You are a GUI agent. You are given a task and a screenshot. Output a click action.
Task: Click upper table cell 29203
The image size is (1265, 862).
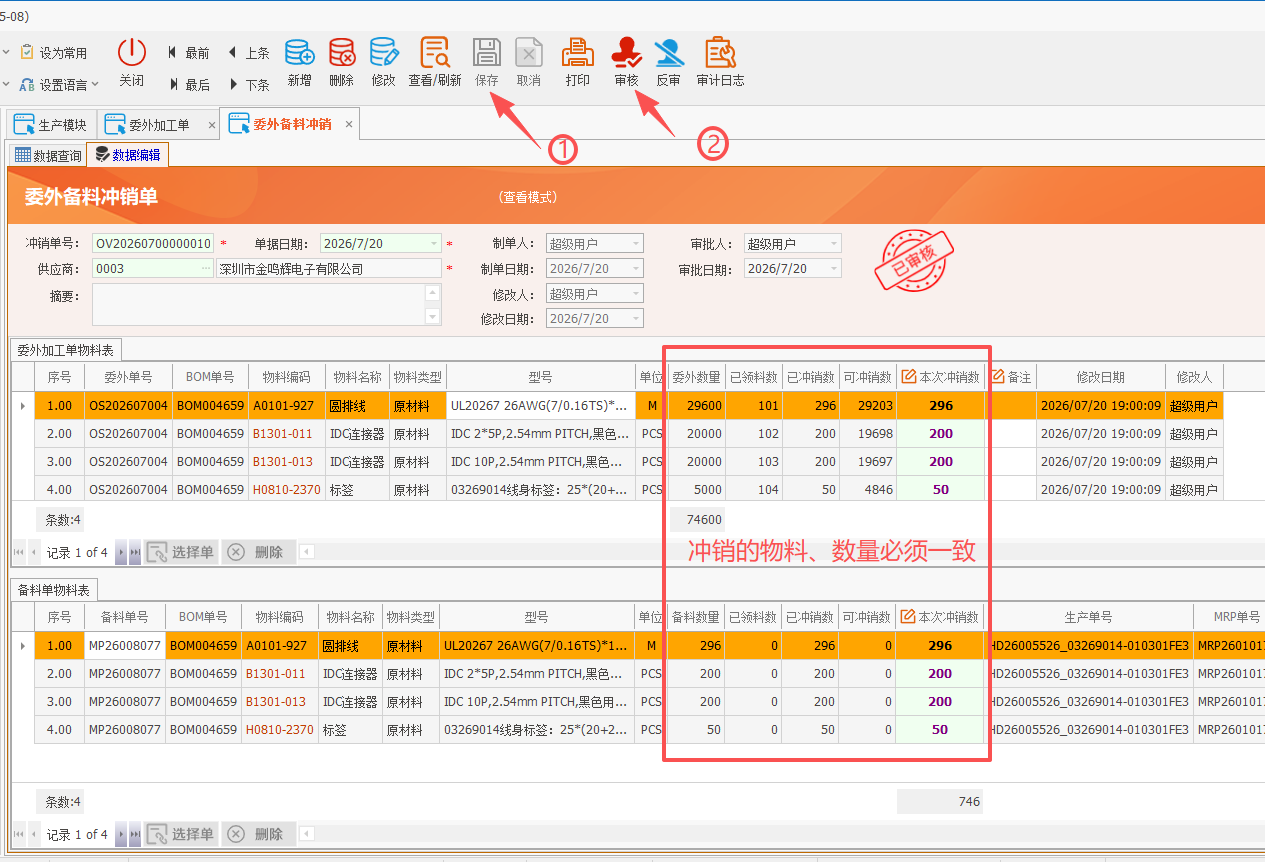(868, 406)
